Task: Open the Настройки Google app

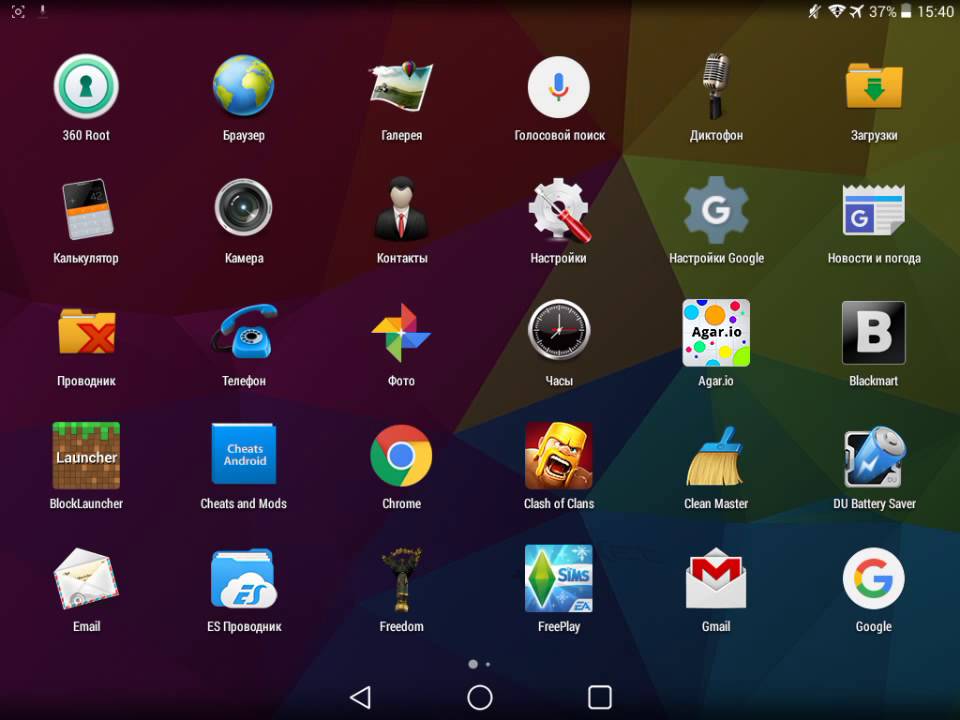Action: pos(716,209)
